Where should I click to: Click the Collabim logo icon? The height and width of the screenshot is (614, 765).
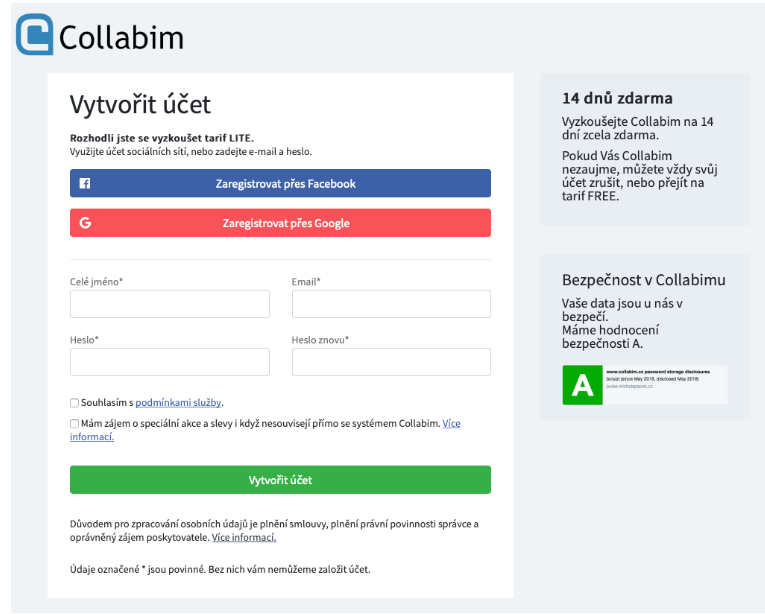34,34
